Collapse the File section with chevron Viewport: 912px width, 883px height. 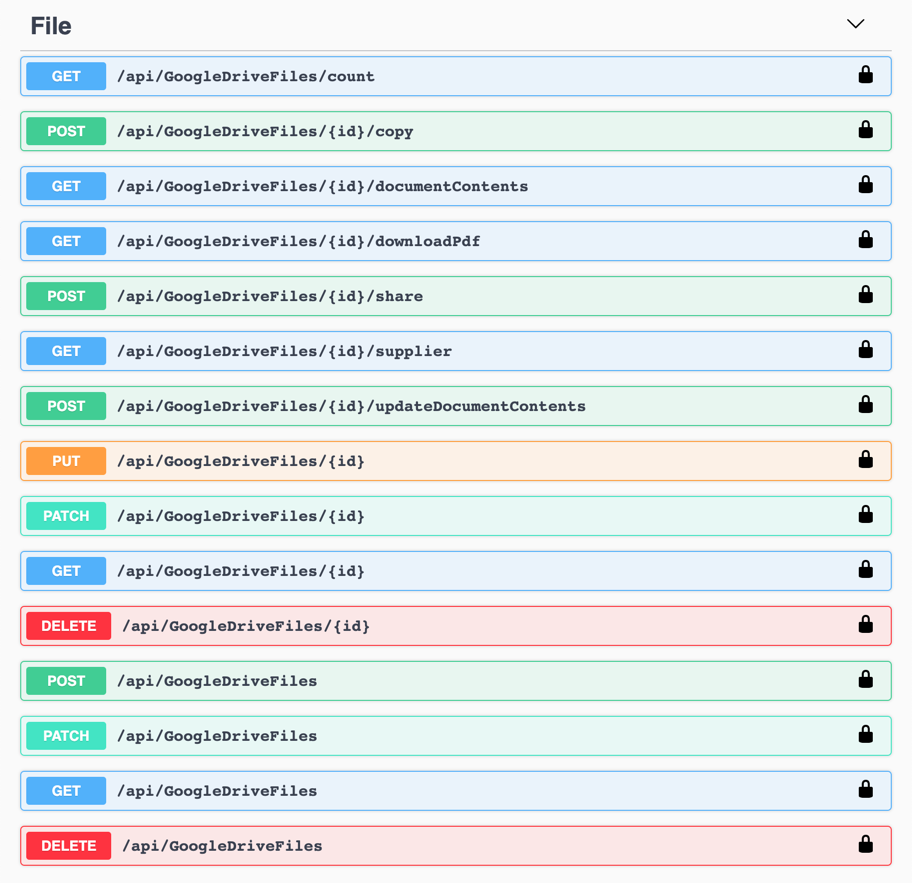[855, 24]
